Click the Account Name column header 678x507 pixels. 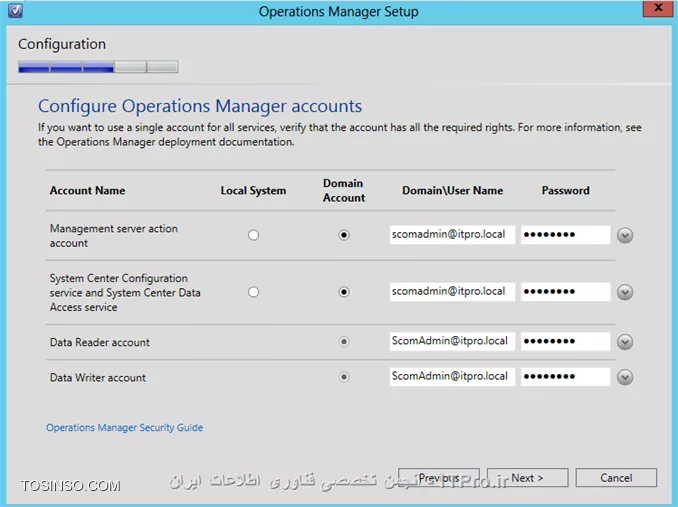coord(87,191)
